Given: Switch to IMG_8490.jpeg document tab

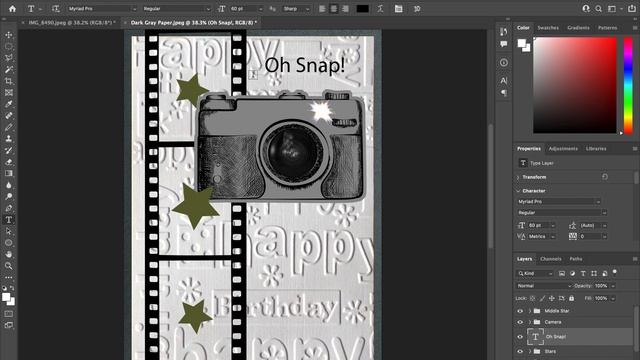Looking at the screenshot, I should [x=72, y=22].
